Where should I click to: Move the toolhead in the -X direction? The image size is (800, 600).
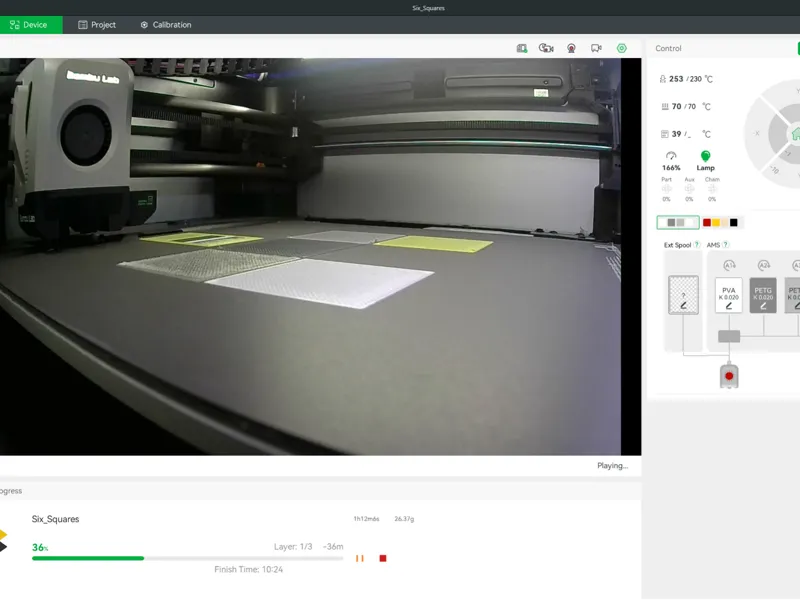pos(757,133)
